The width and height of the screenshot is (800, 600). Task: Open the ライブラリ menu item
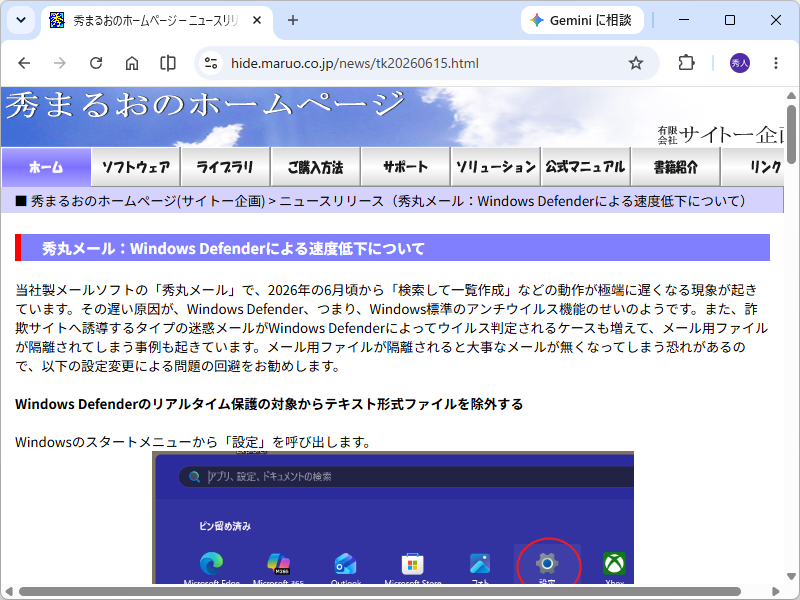pos(225,167)
